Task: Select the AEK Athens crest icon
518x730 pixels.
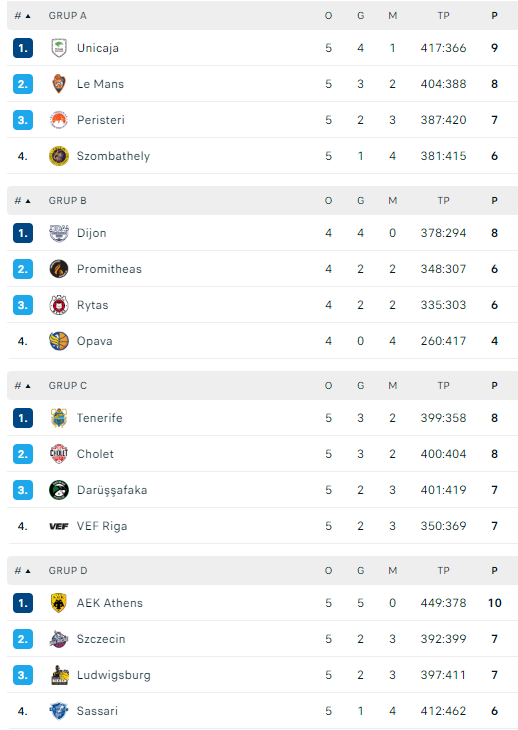Action: [x=59, y=603]
